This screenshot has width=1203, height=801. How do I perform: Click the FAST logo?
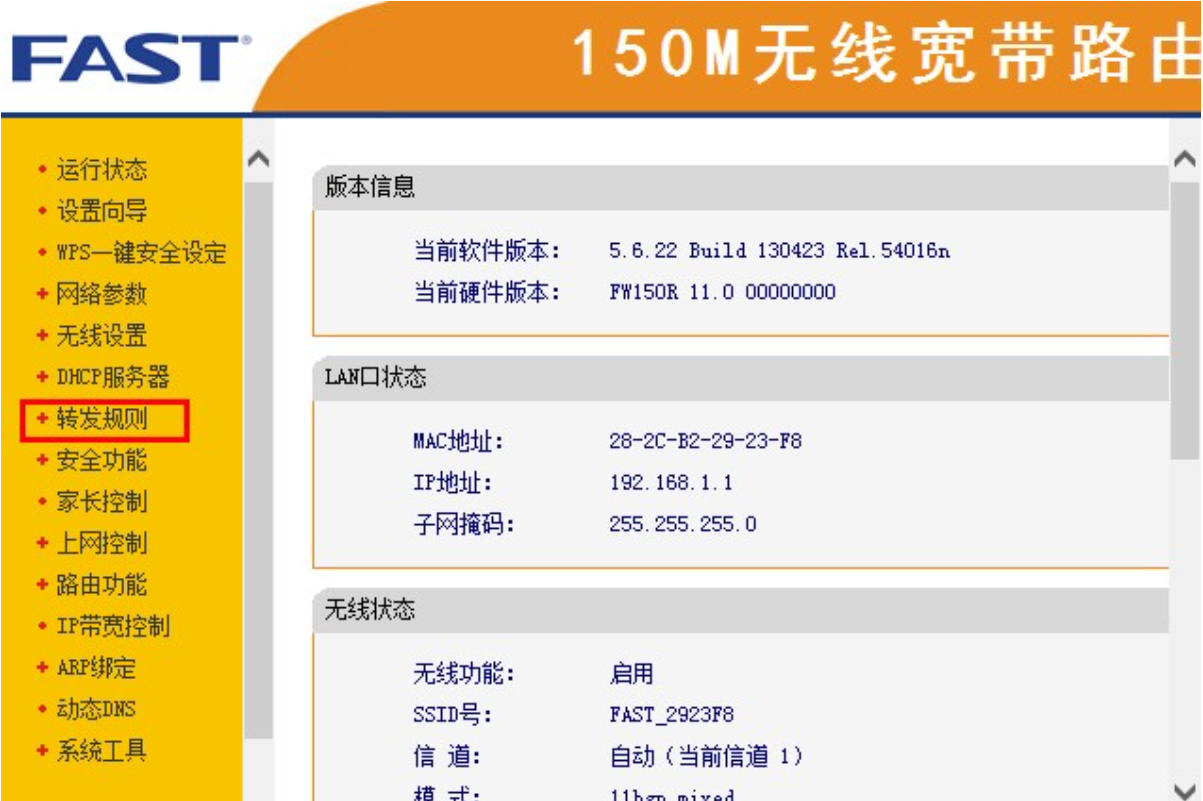[132, 58]
